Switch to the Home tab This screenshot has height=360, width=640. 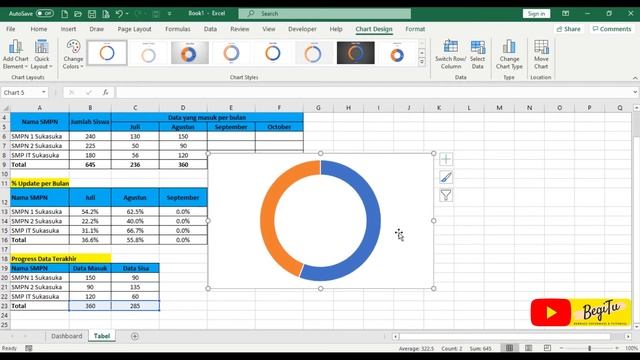(x=38, y=29)
